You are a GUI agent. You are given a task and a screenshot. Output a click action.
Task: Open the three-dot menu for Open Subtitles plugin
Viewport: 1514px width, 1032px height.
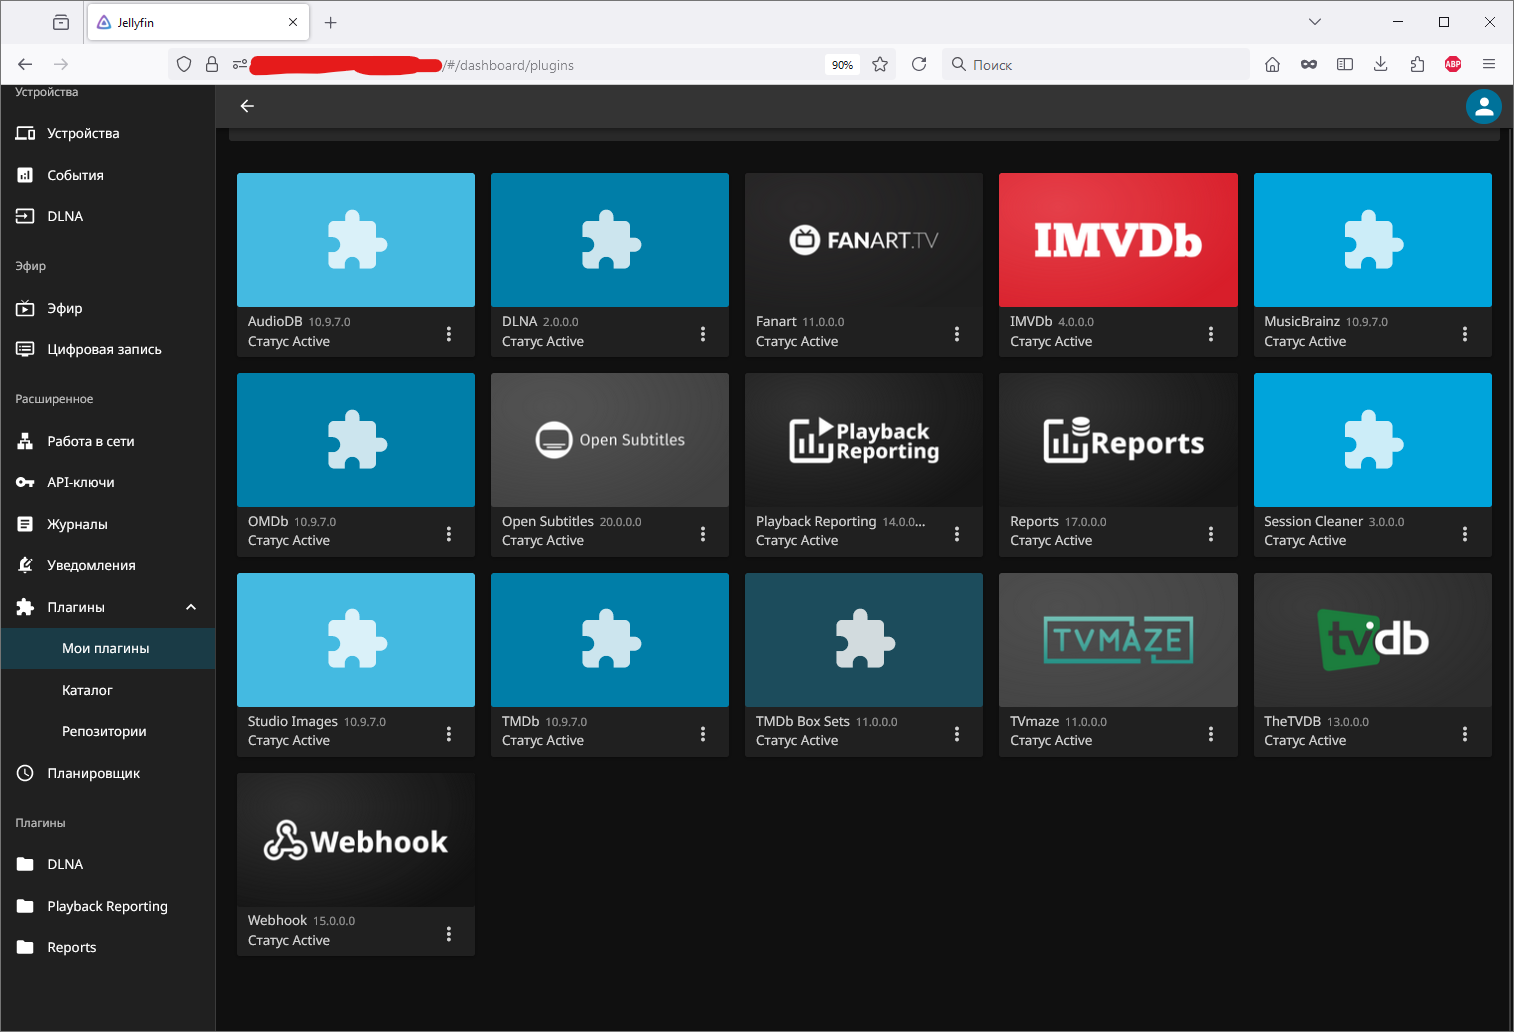click(x=703, y=534)
